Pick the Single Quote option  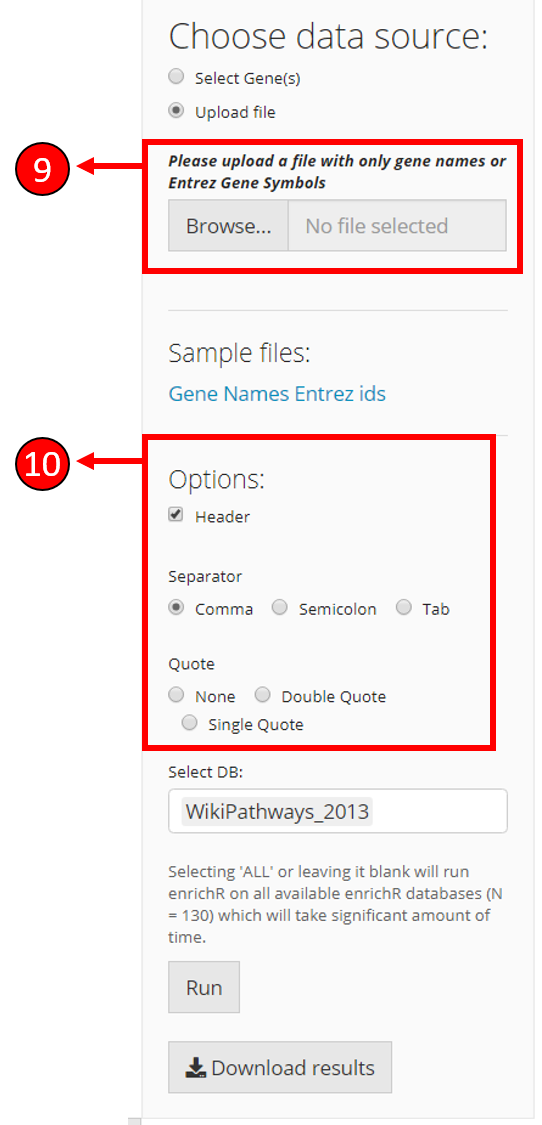coord(190,723)
